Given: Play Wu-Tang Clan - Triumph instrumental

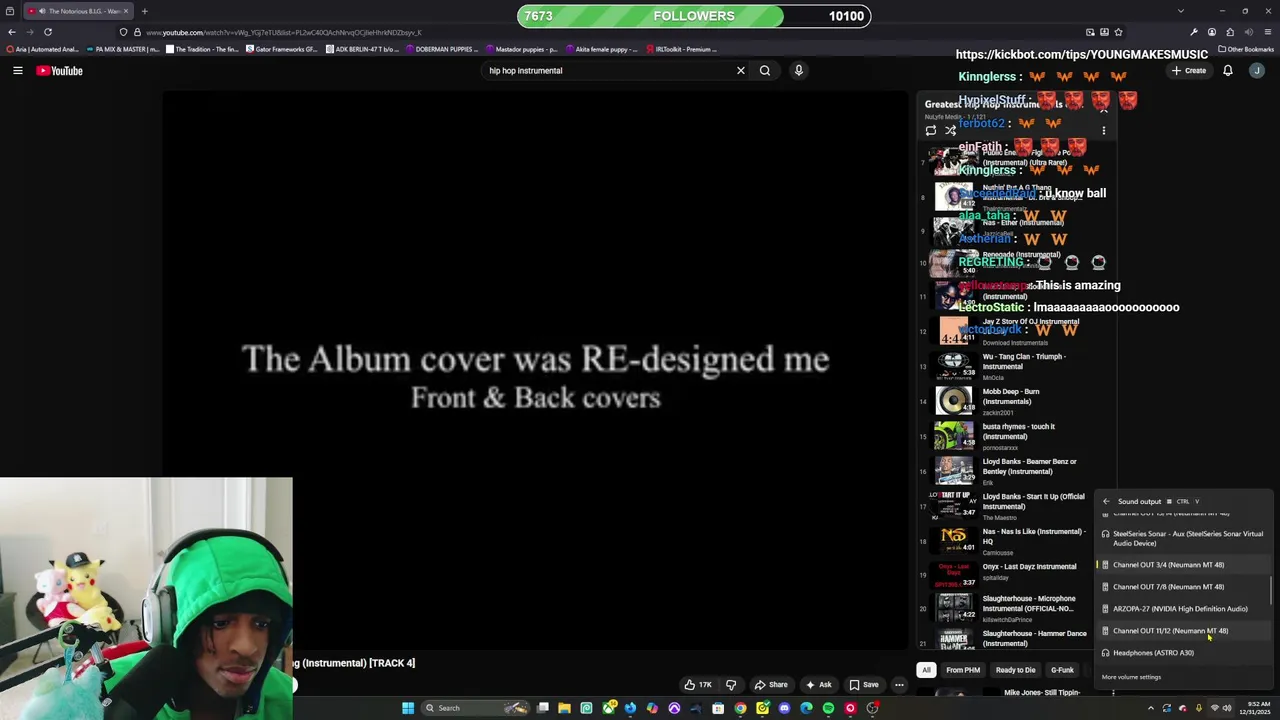Looking at the screenshot, I should (1015, 366).
